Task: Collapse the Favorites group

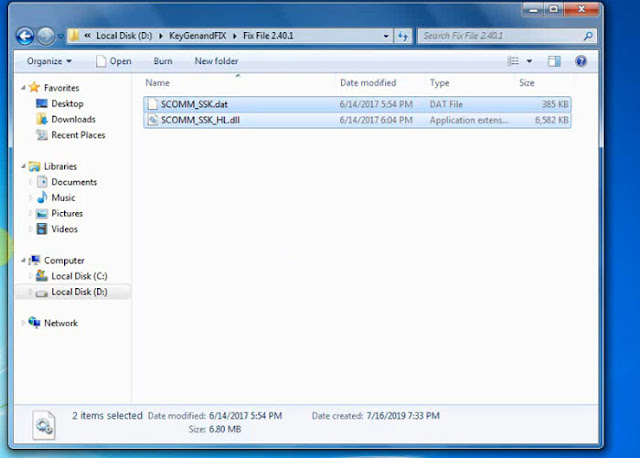Action: click(x=23, y=88)
